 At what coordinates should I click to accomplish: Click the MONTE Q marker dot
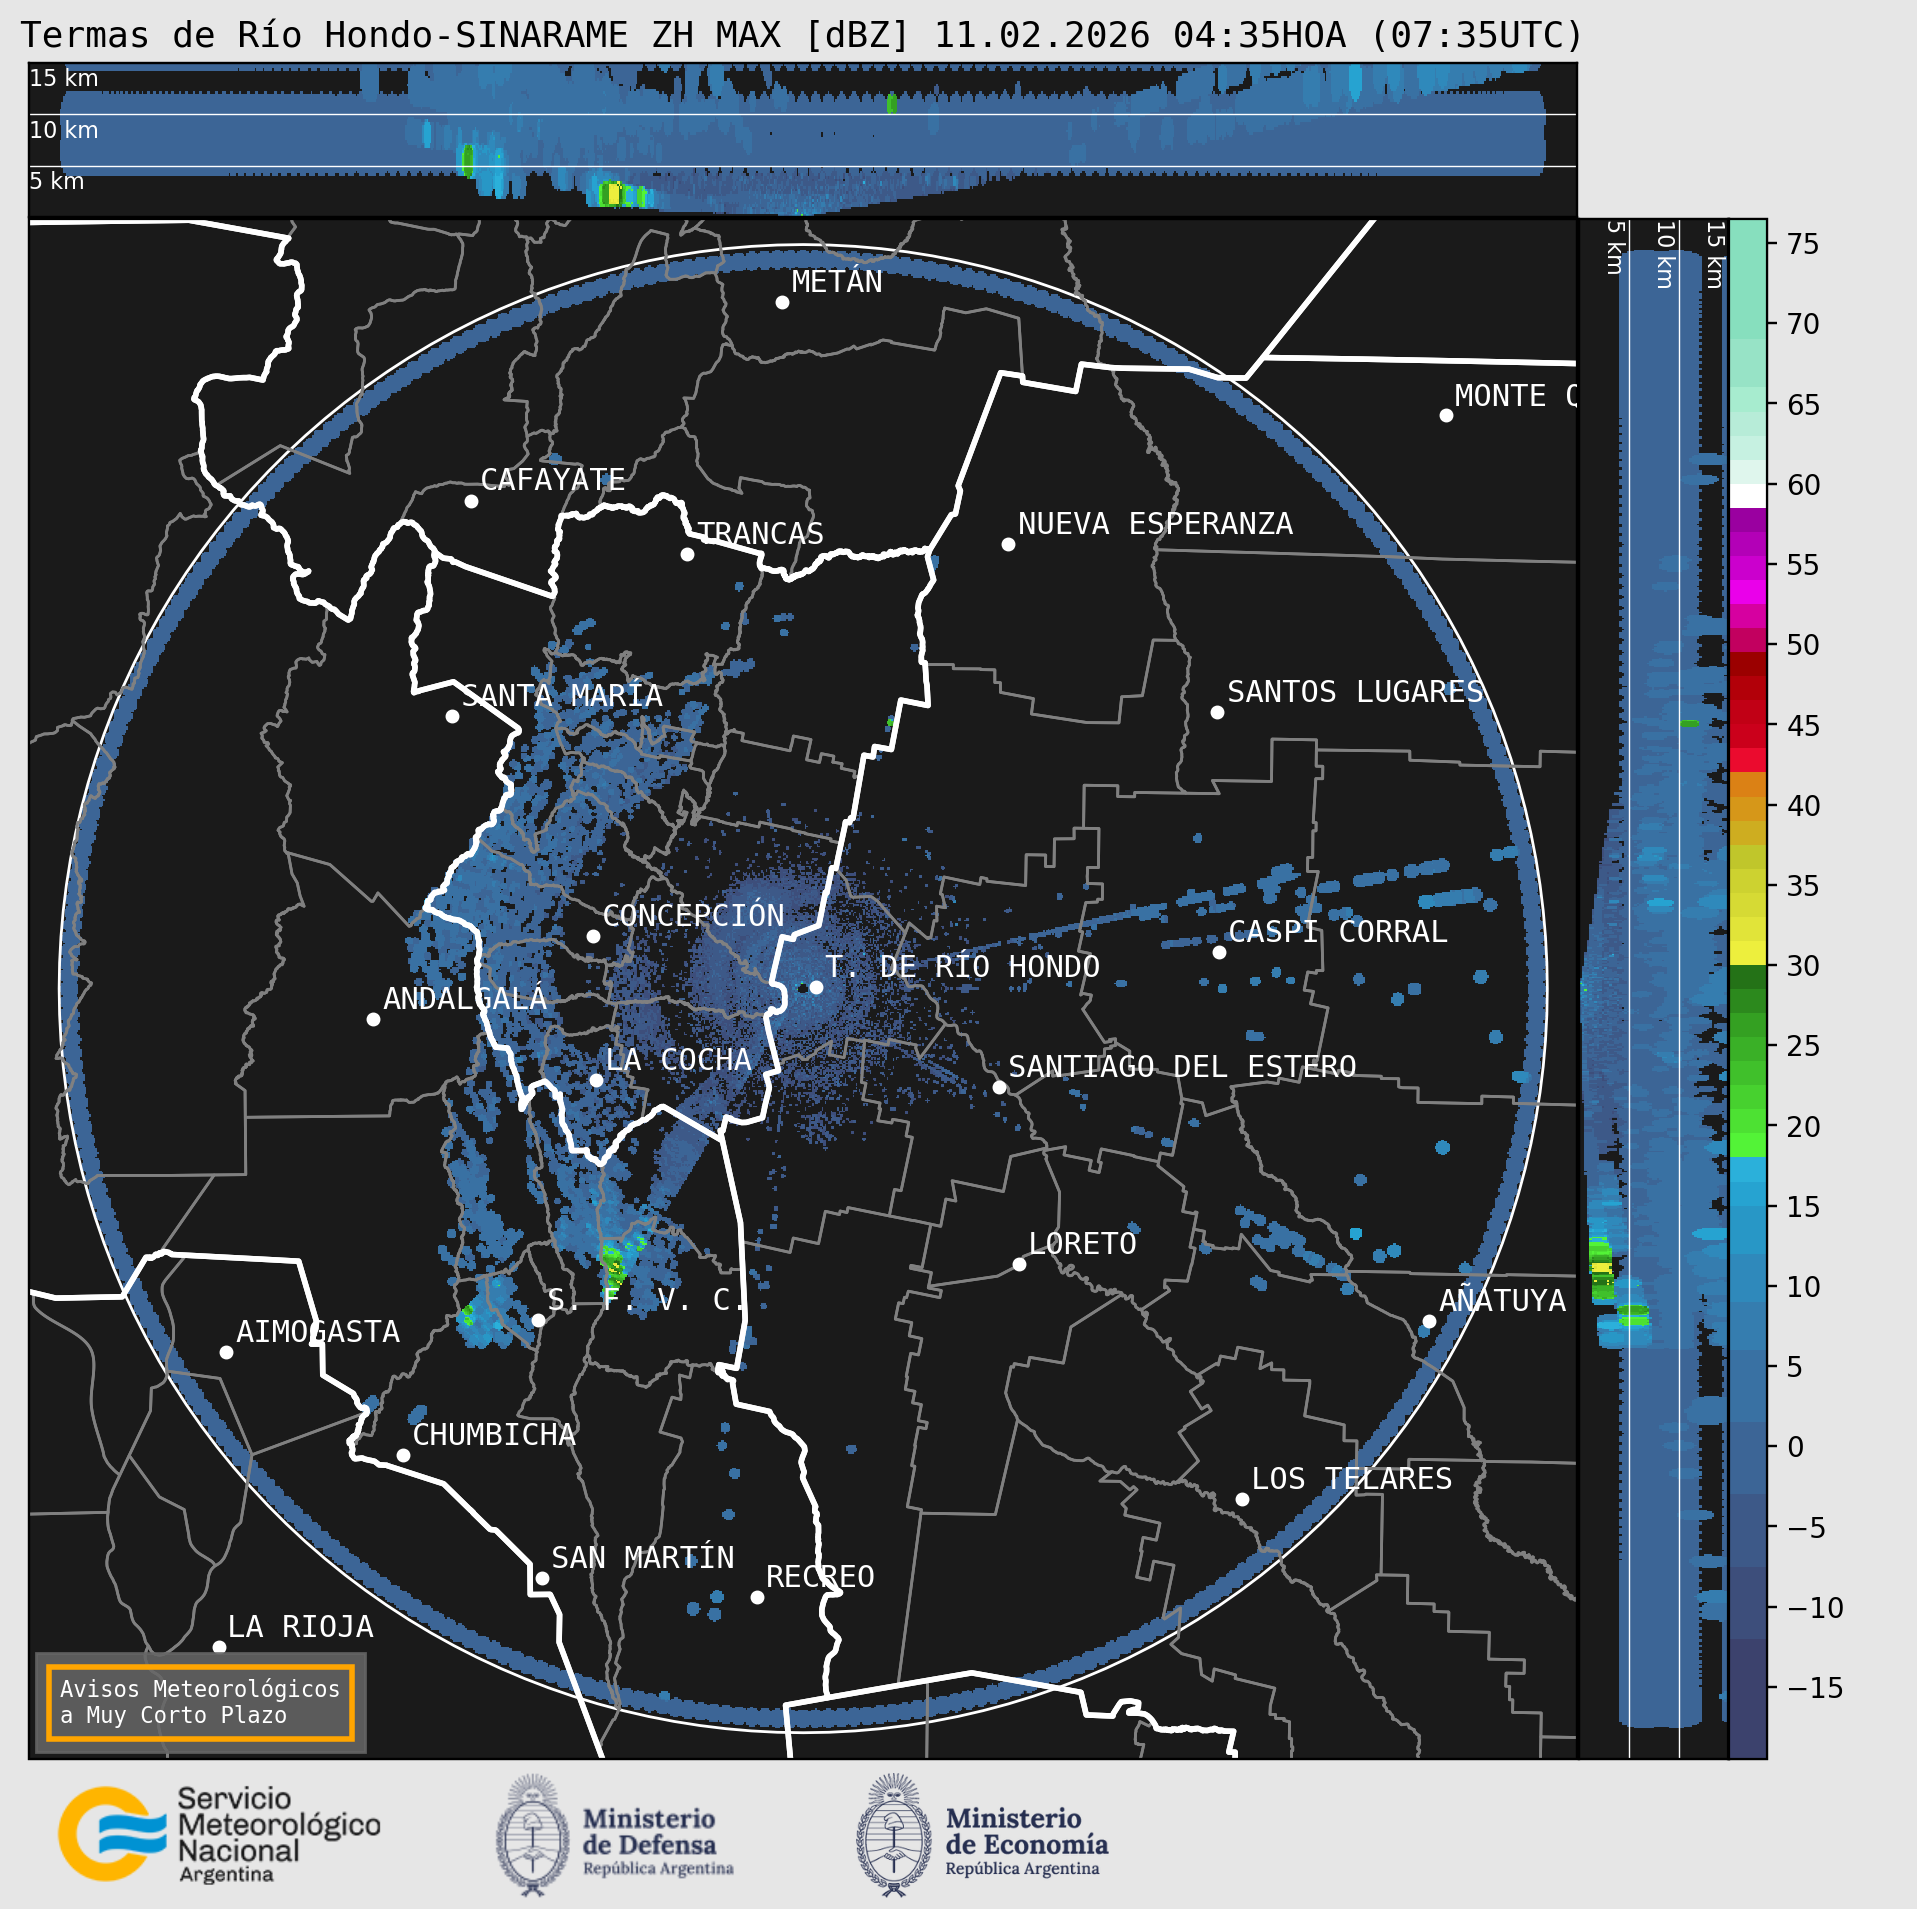[x=1446, y=415]
